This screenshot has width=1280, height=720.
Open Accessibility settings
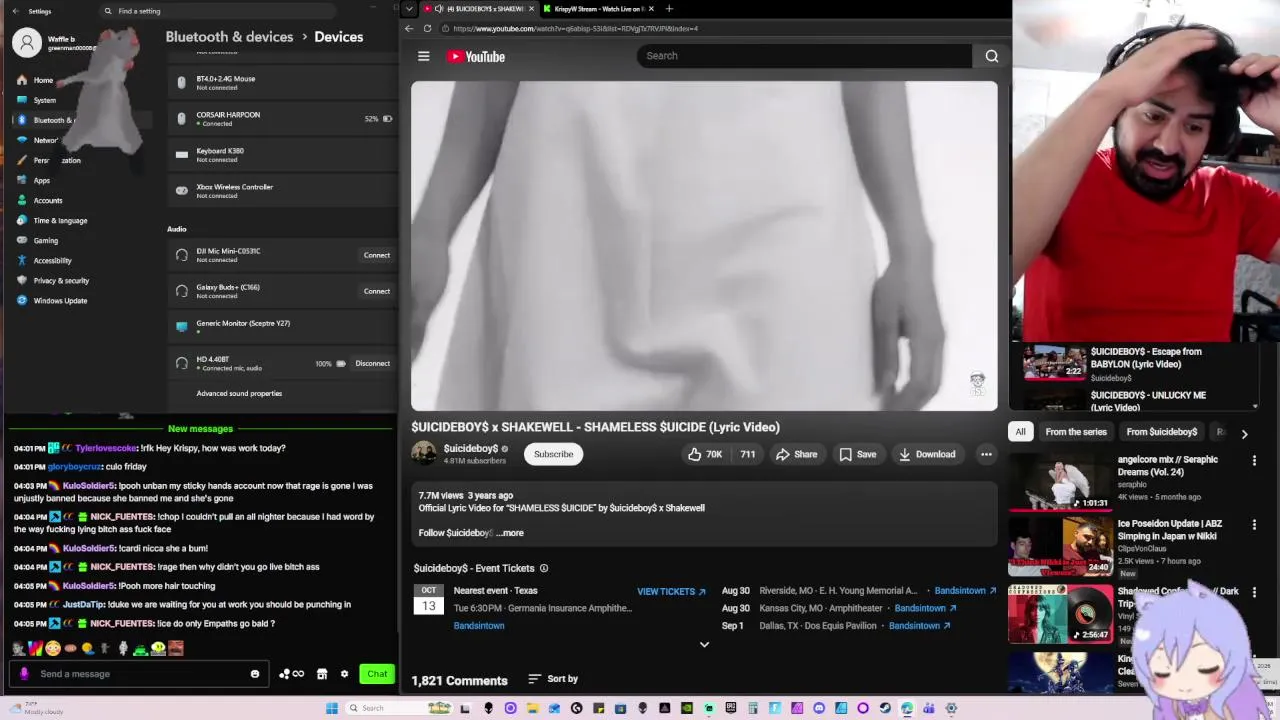pos(52,260)
